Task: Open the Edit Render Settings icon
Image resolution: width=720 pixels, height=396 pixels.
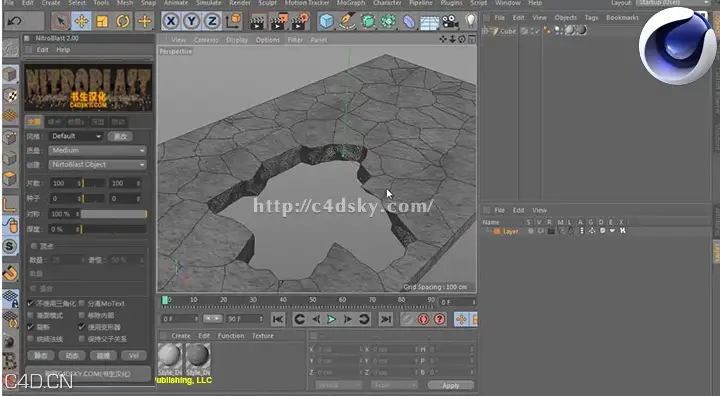Action: [300, 22]
